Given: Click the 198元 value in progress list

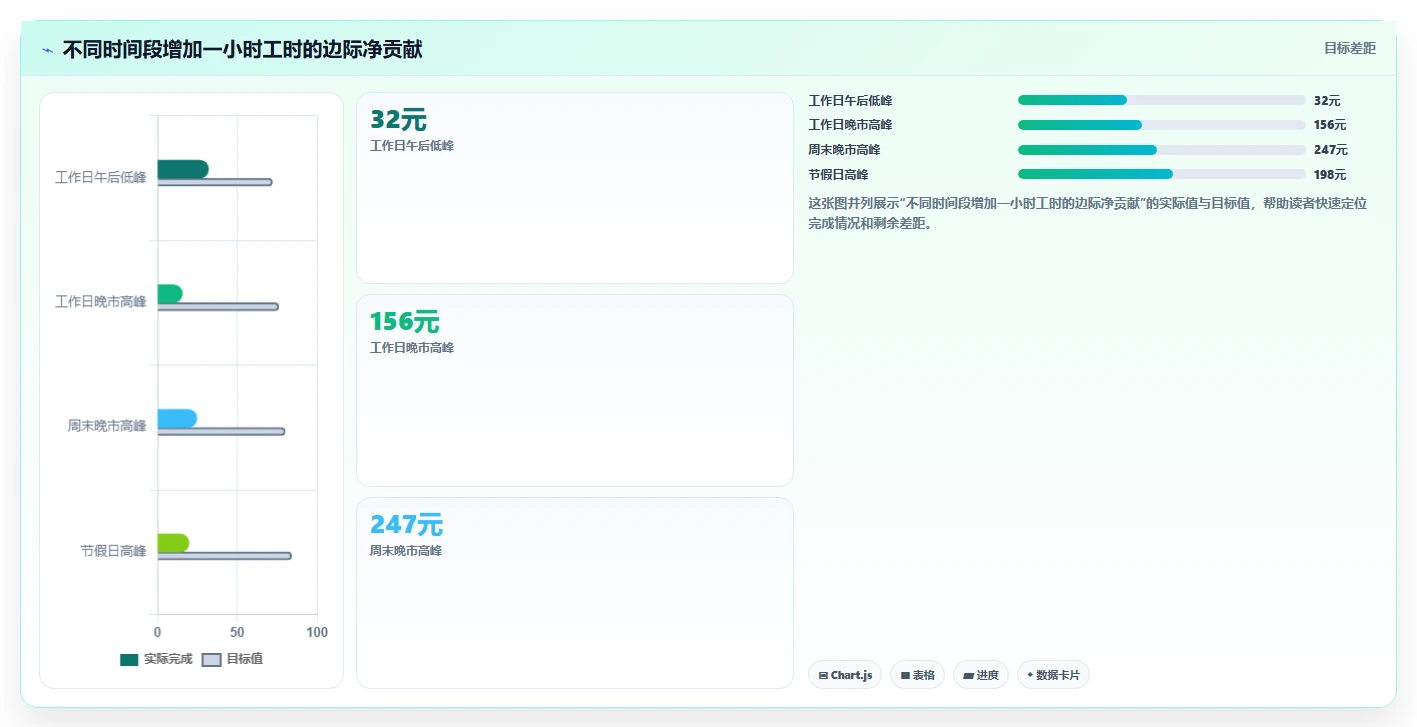Looking at the screenshot, I should [1331, 175].
